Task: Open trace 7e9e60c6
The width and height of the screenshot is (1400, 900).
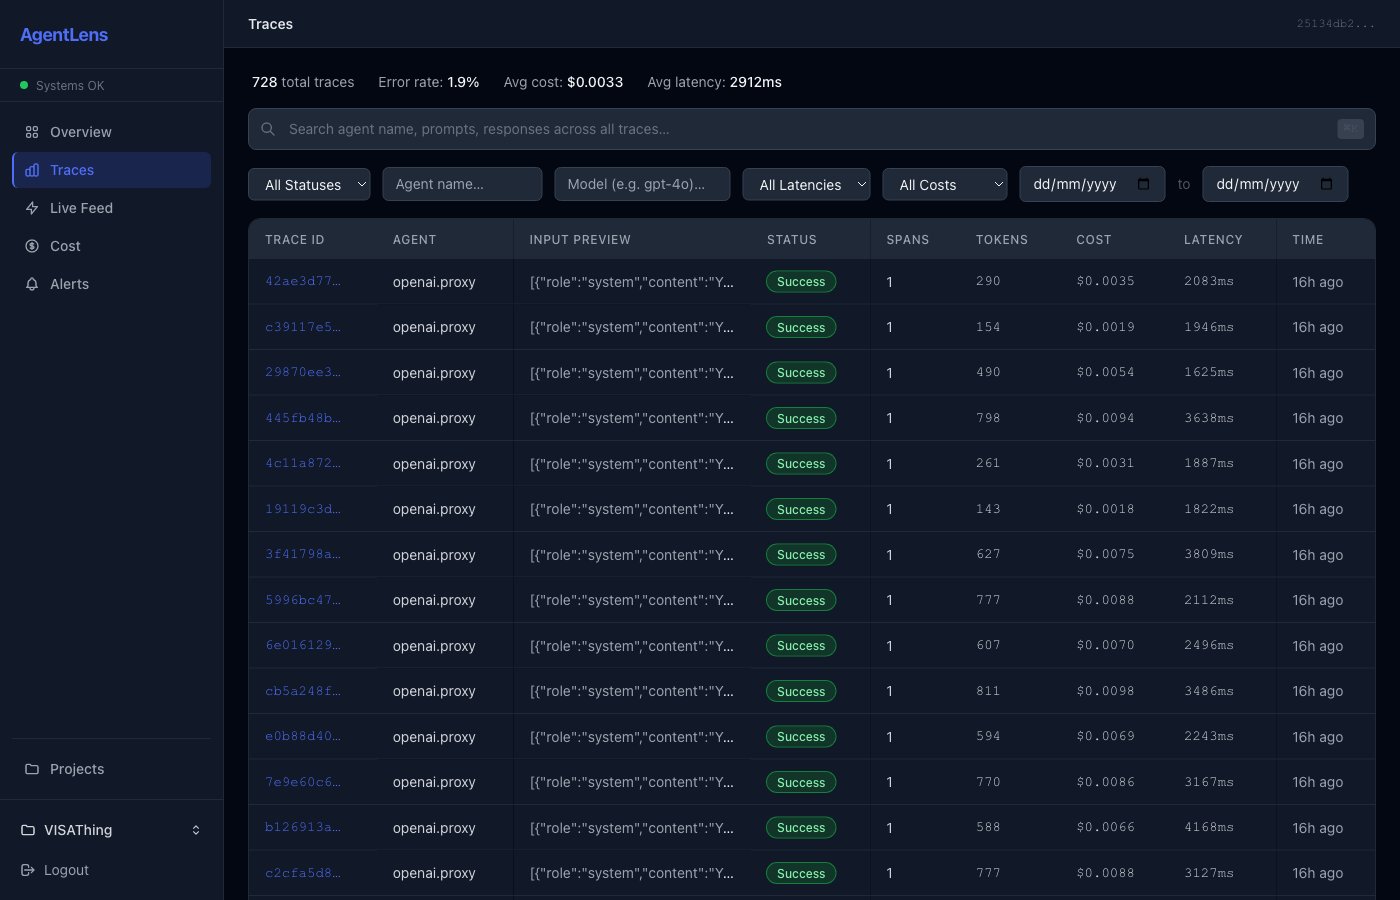Action: tap(302, 782)
